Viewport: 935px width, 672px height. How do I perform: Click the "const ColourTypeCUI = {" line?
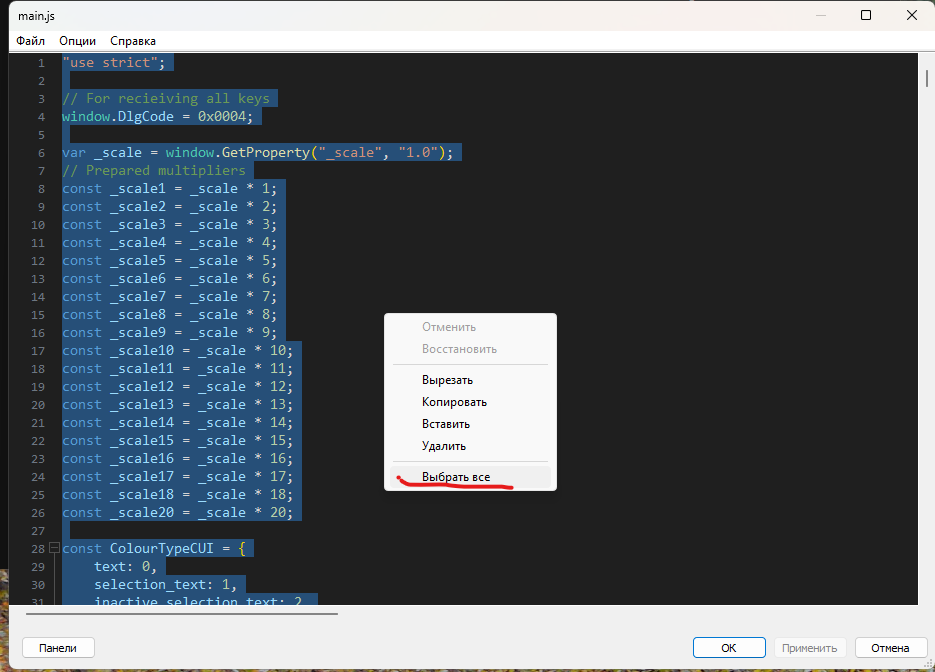click(x=154, y=549)
